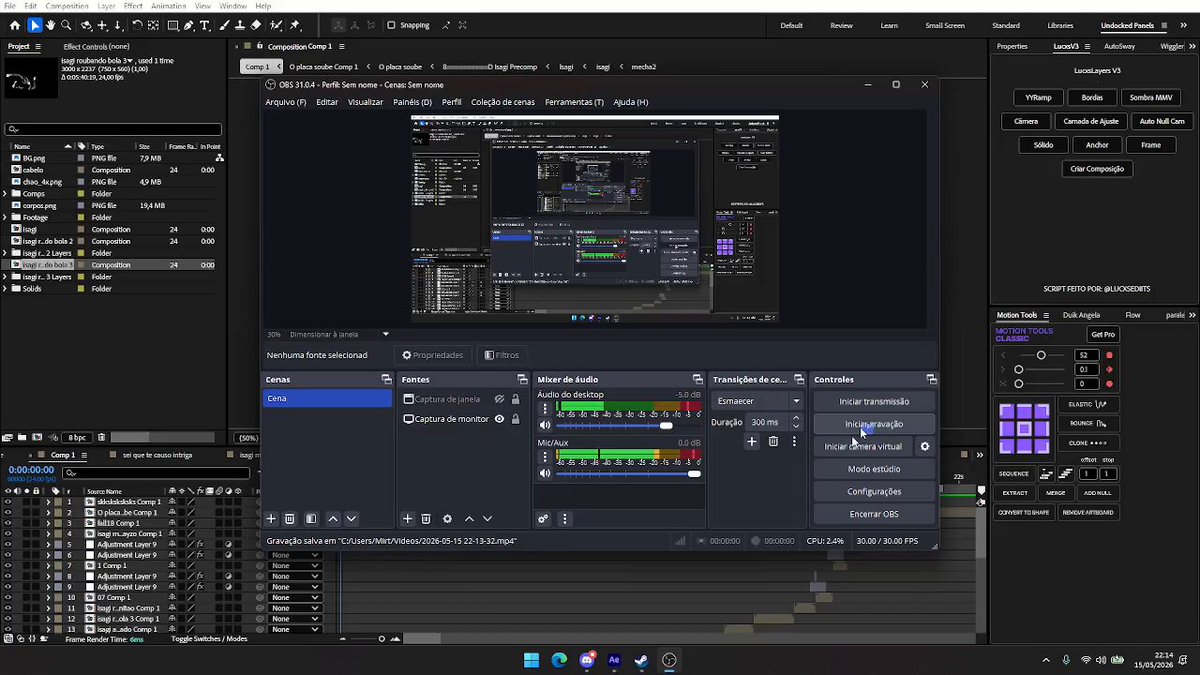The width and height of the screenshot is (1200, 675).
Task: Open advanced audio properties gears in mixer
Action: pyautogui.click(x=543, y=519)
